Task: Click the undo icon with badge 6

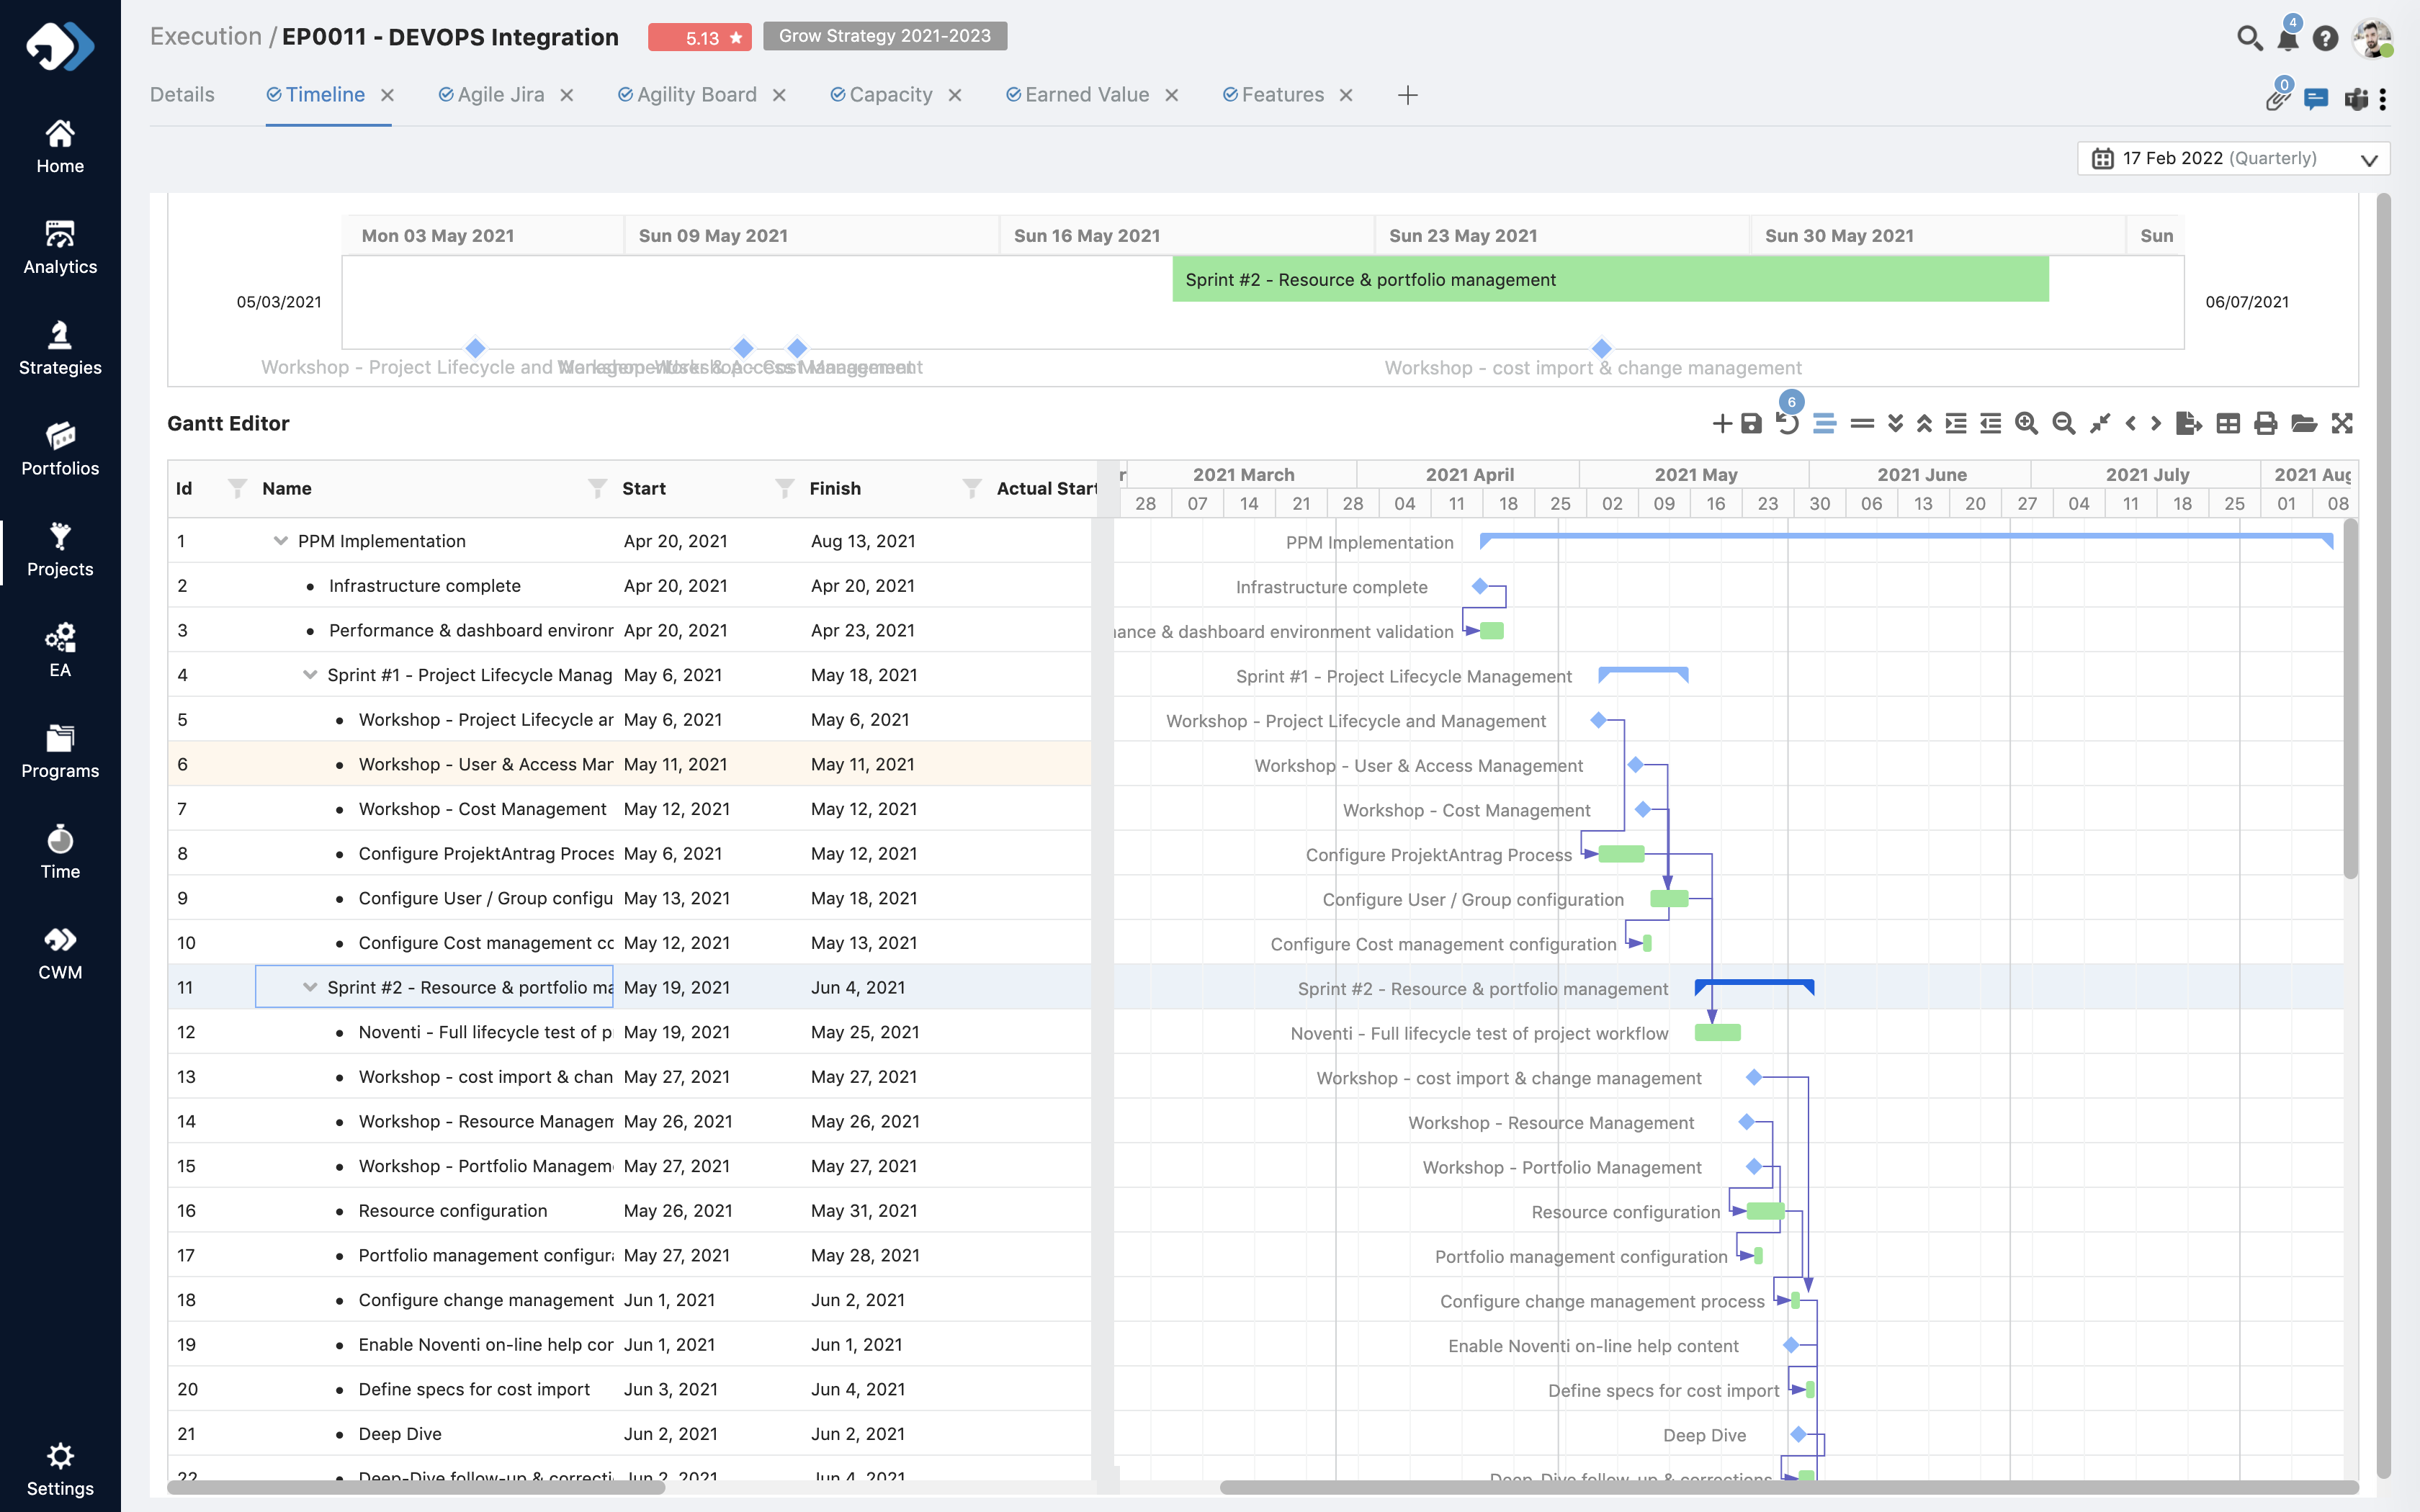Action: pyautogui.click(x=1787, y=424)
